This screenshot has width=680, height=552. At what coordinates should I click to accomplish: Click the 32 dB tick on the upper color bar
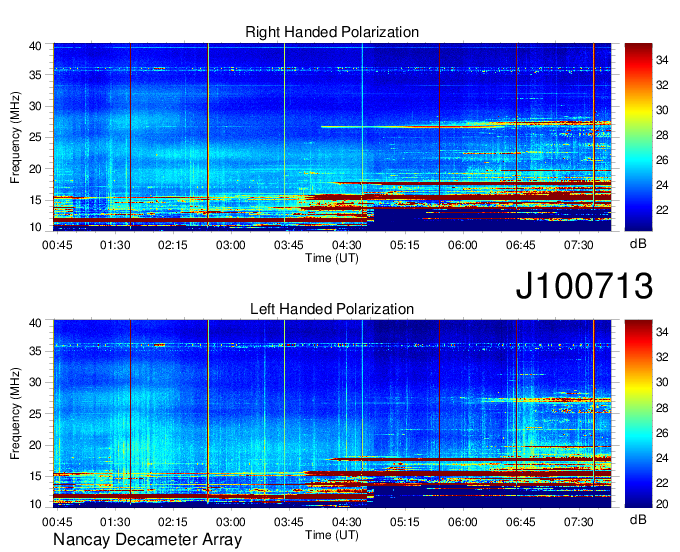662,85
